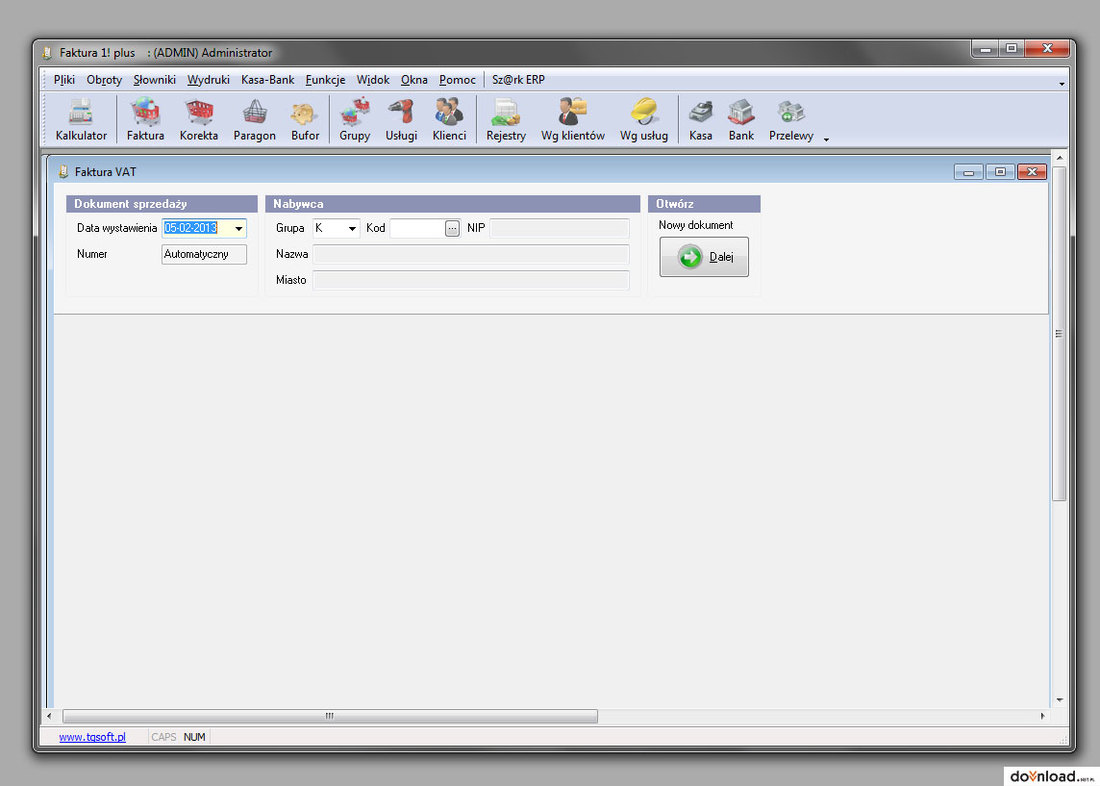This screenshot has height=786, width=1100.
Task: Open the Obroty menu
Action: click(104, 80)
